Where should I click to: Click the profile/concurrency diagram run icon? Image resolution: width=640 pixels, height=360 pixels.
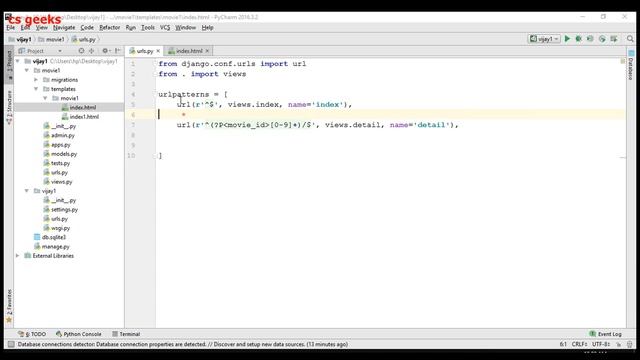602,39
